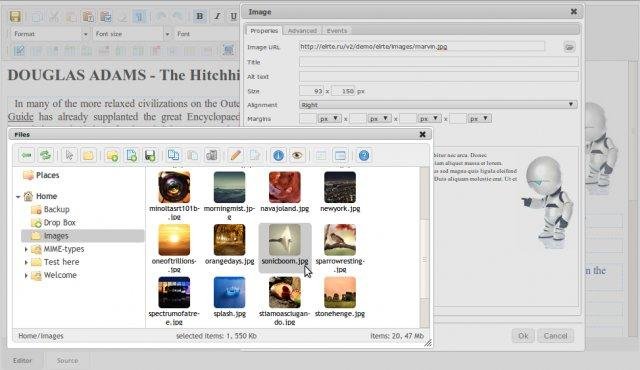
Task: Click the upload files save icon
Action: [150, 155]
